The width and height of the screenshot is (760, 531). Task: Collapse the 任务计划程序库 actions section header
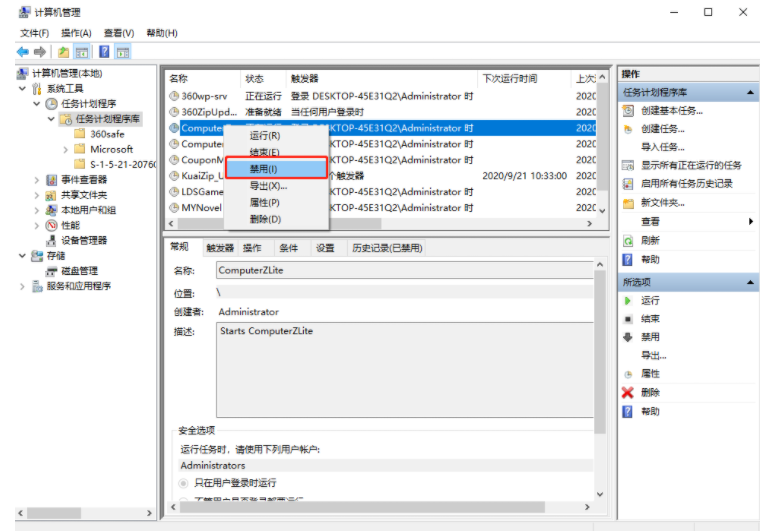(750, 92)
